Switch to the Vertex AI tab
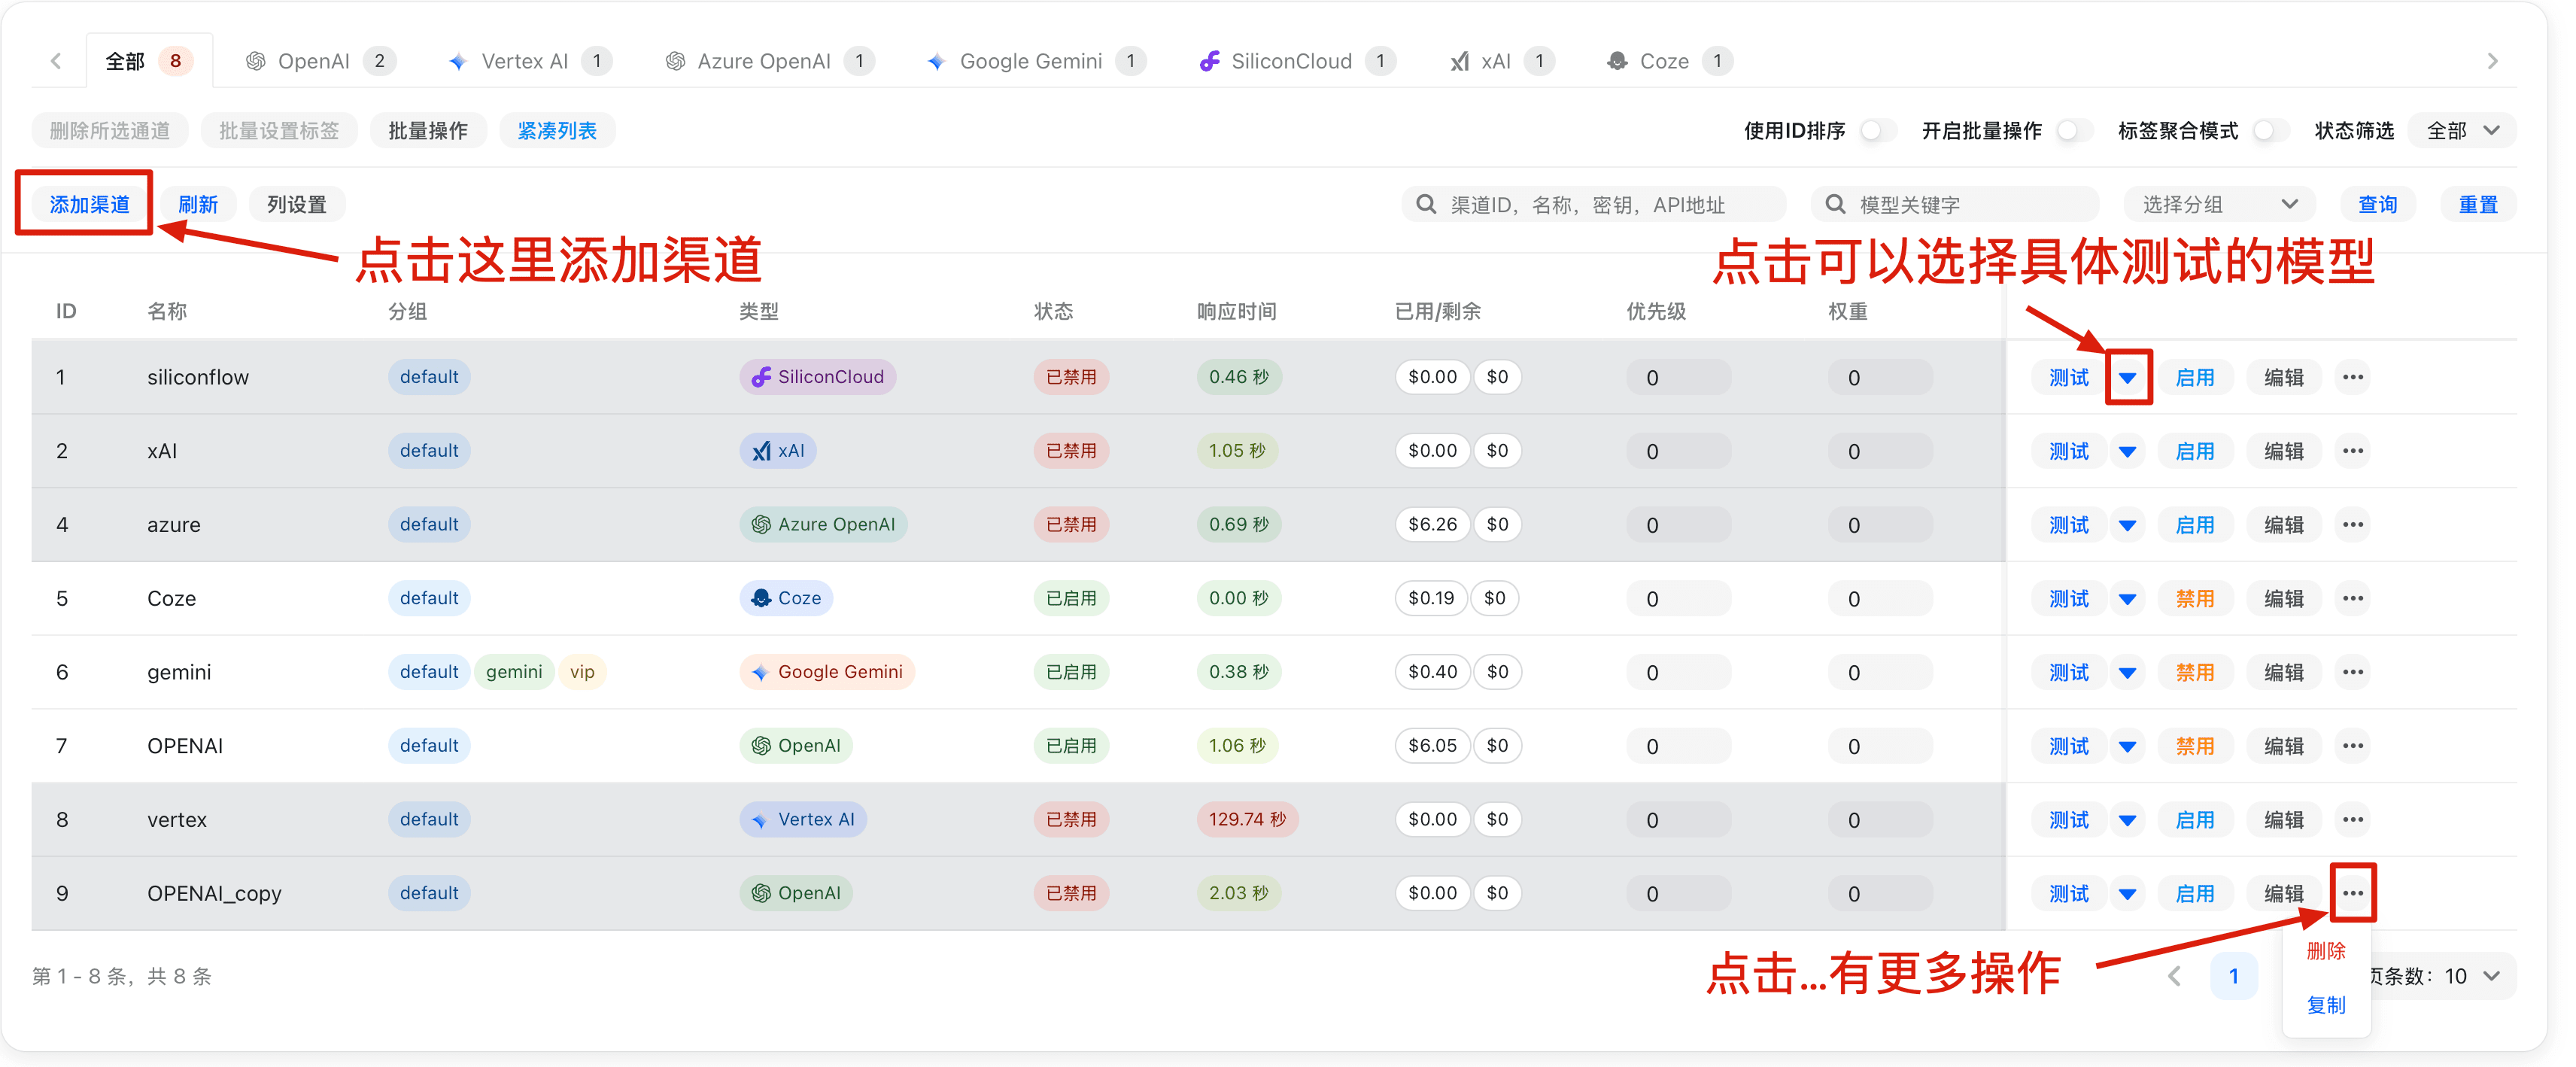This screenshot has width=2576, height=1067. click(x=525, y=61)
